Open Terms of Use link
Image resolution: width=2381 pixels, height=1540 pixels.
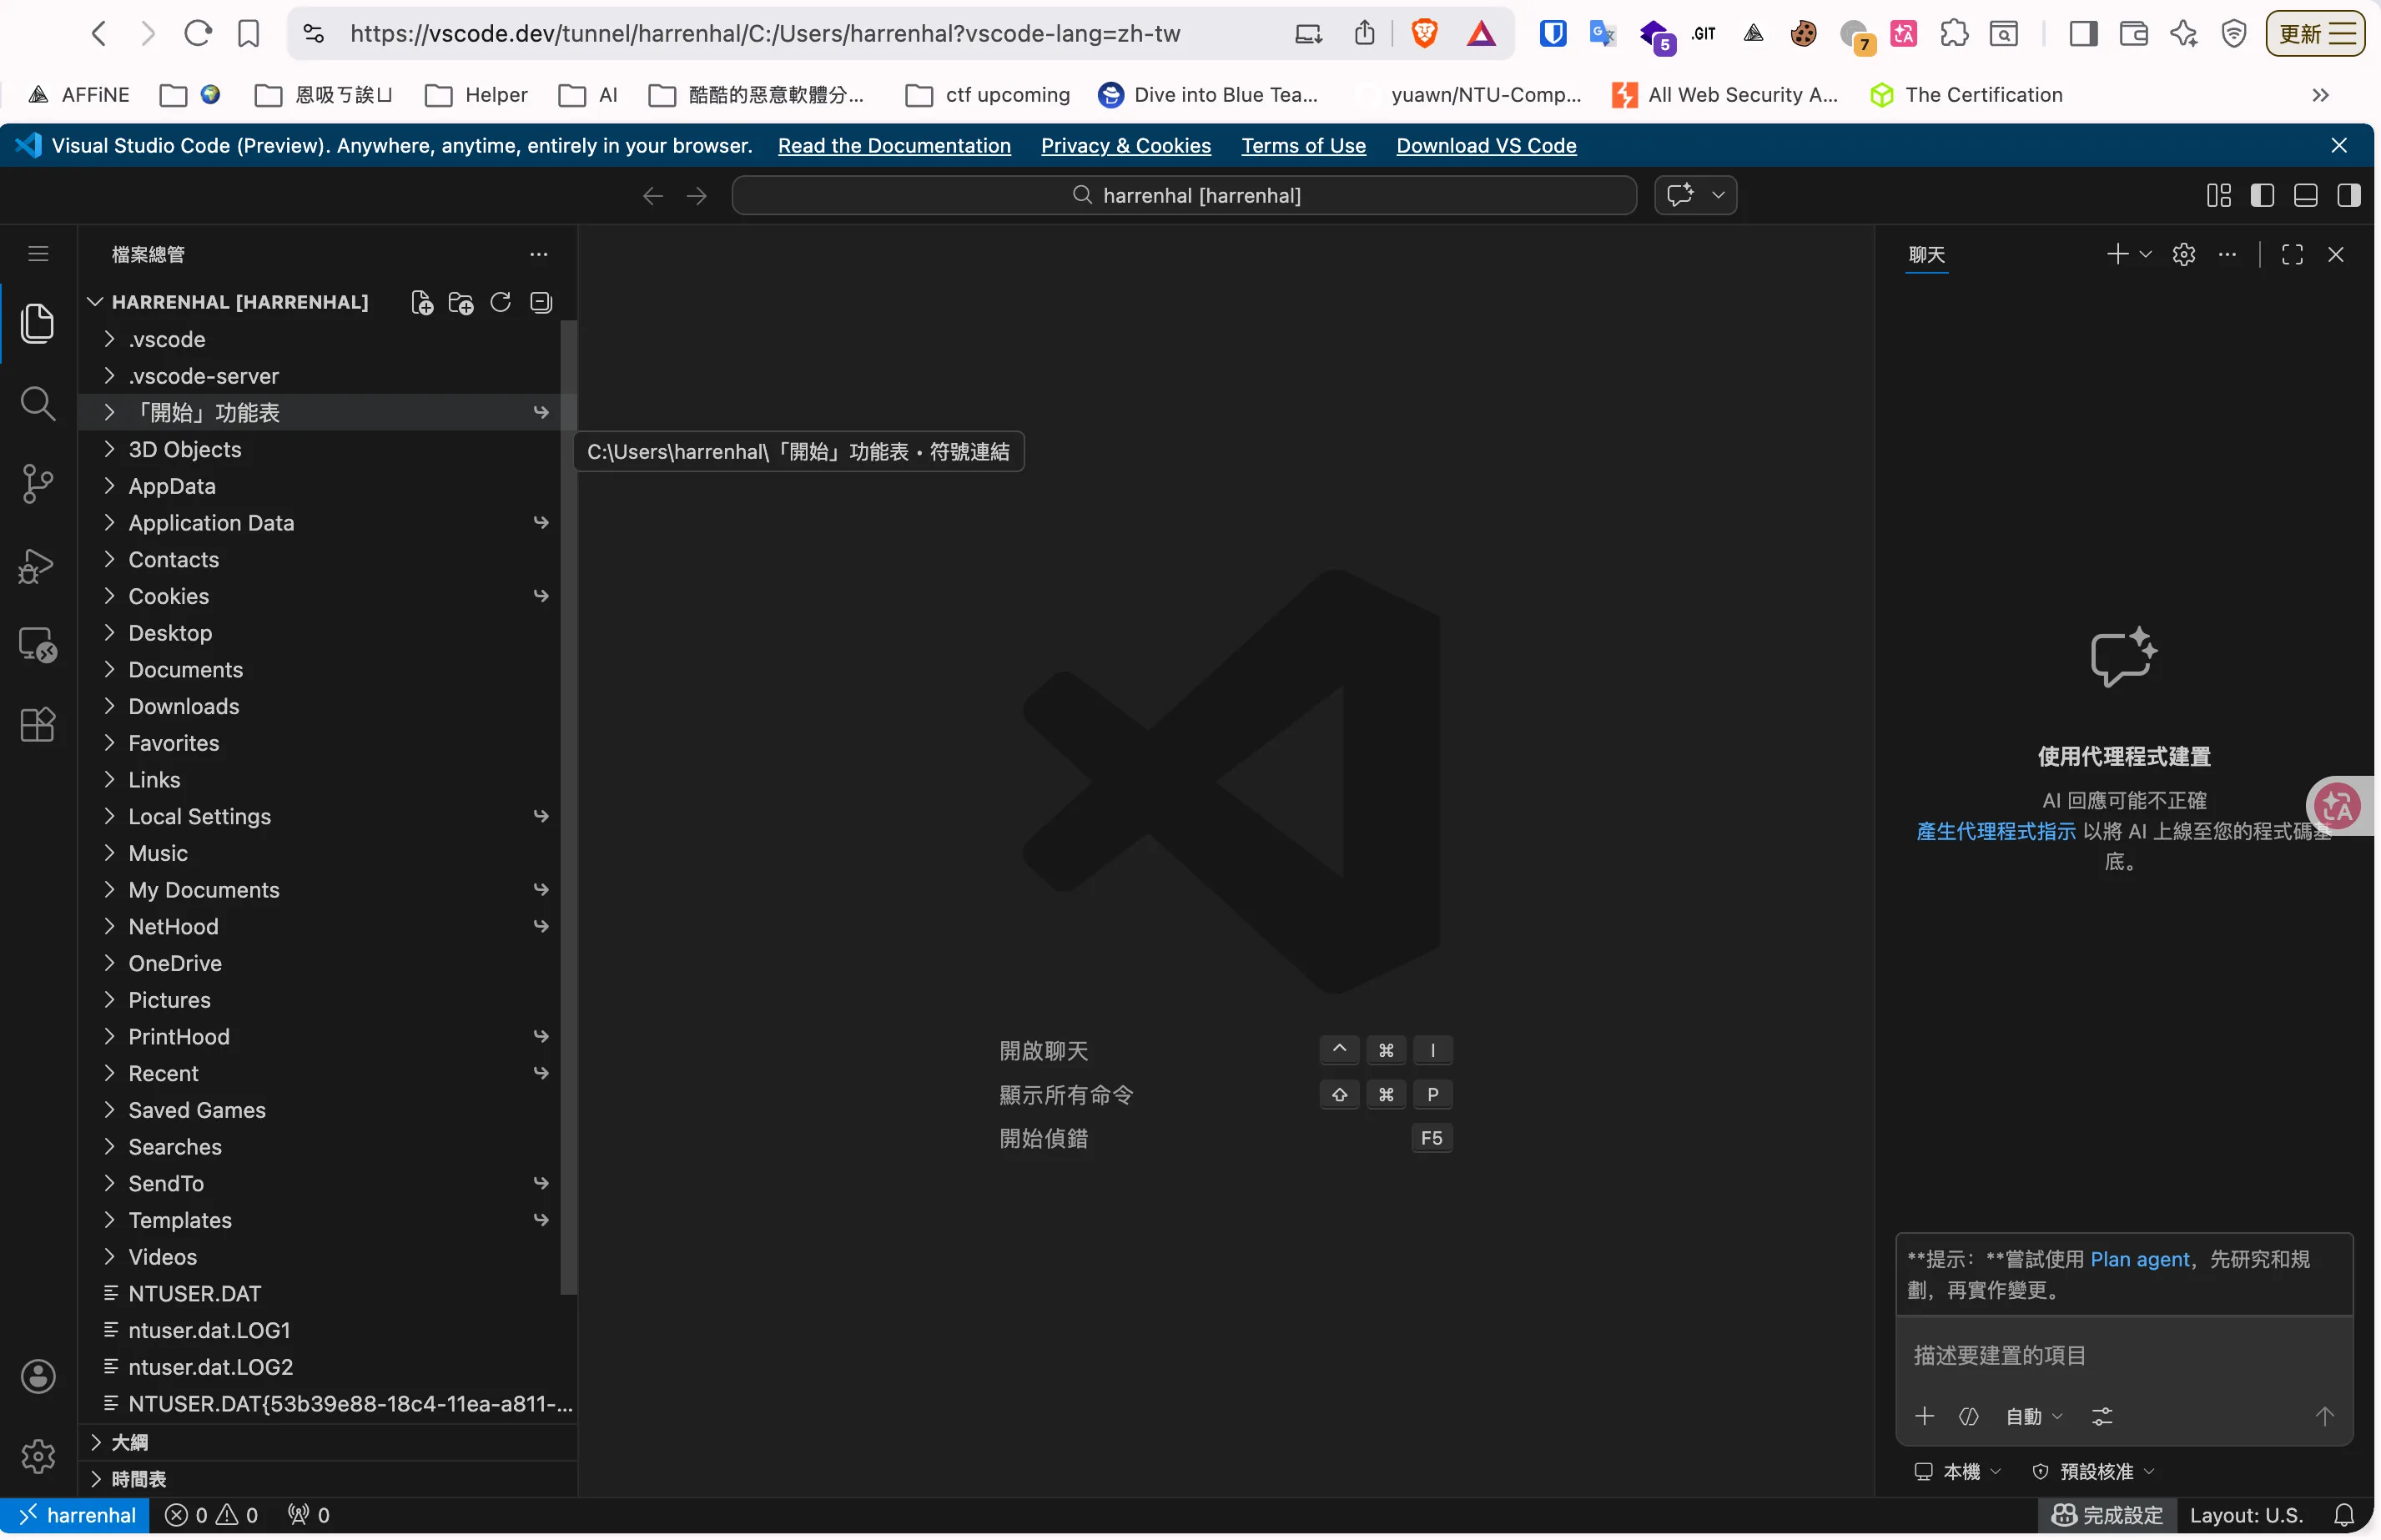point(1303,146)
